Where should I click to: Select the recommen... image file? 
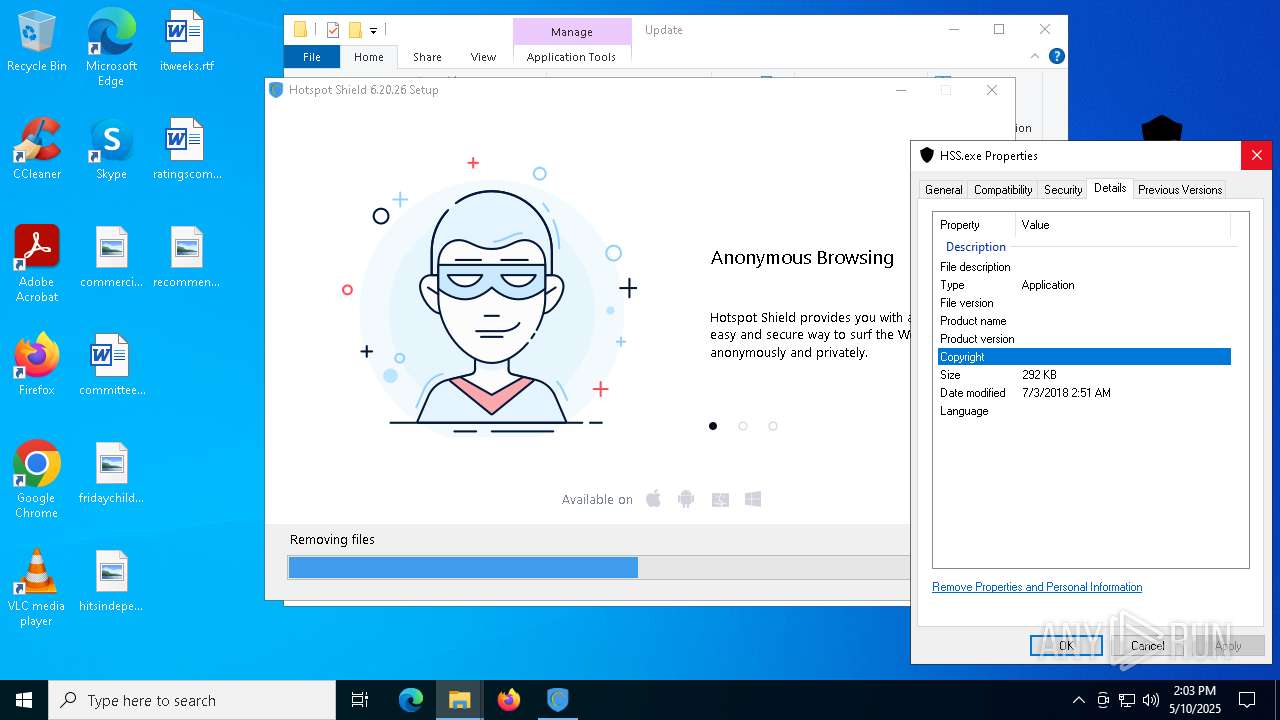186,258
